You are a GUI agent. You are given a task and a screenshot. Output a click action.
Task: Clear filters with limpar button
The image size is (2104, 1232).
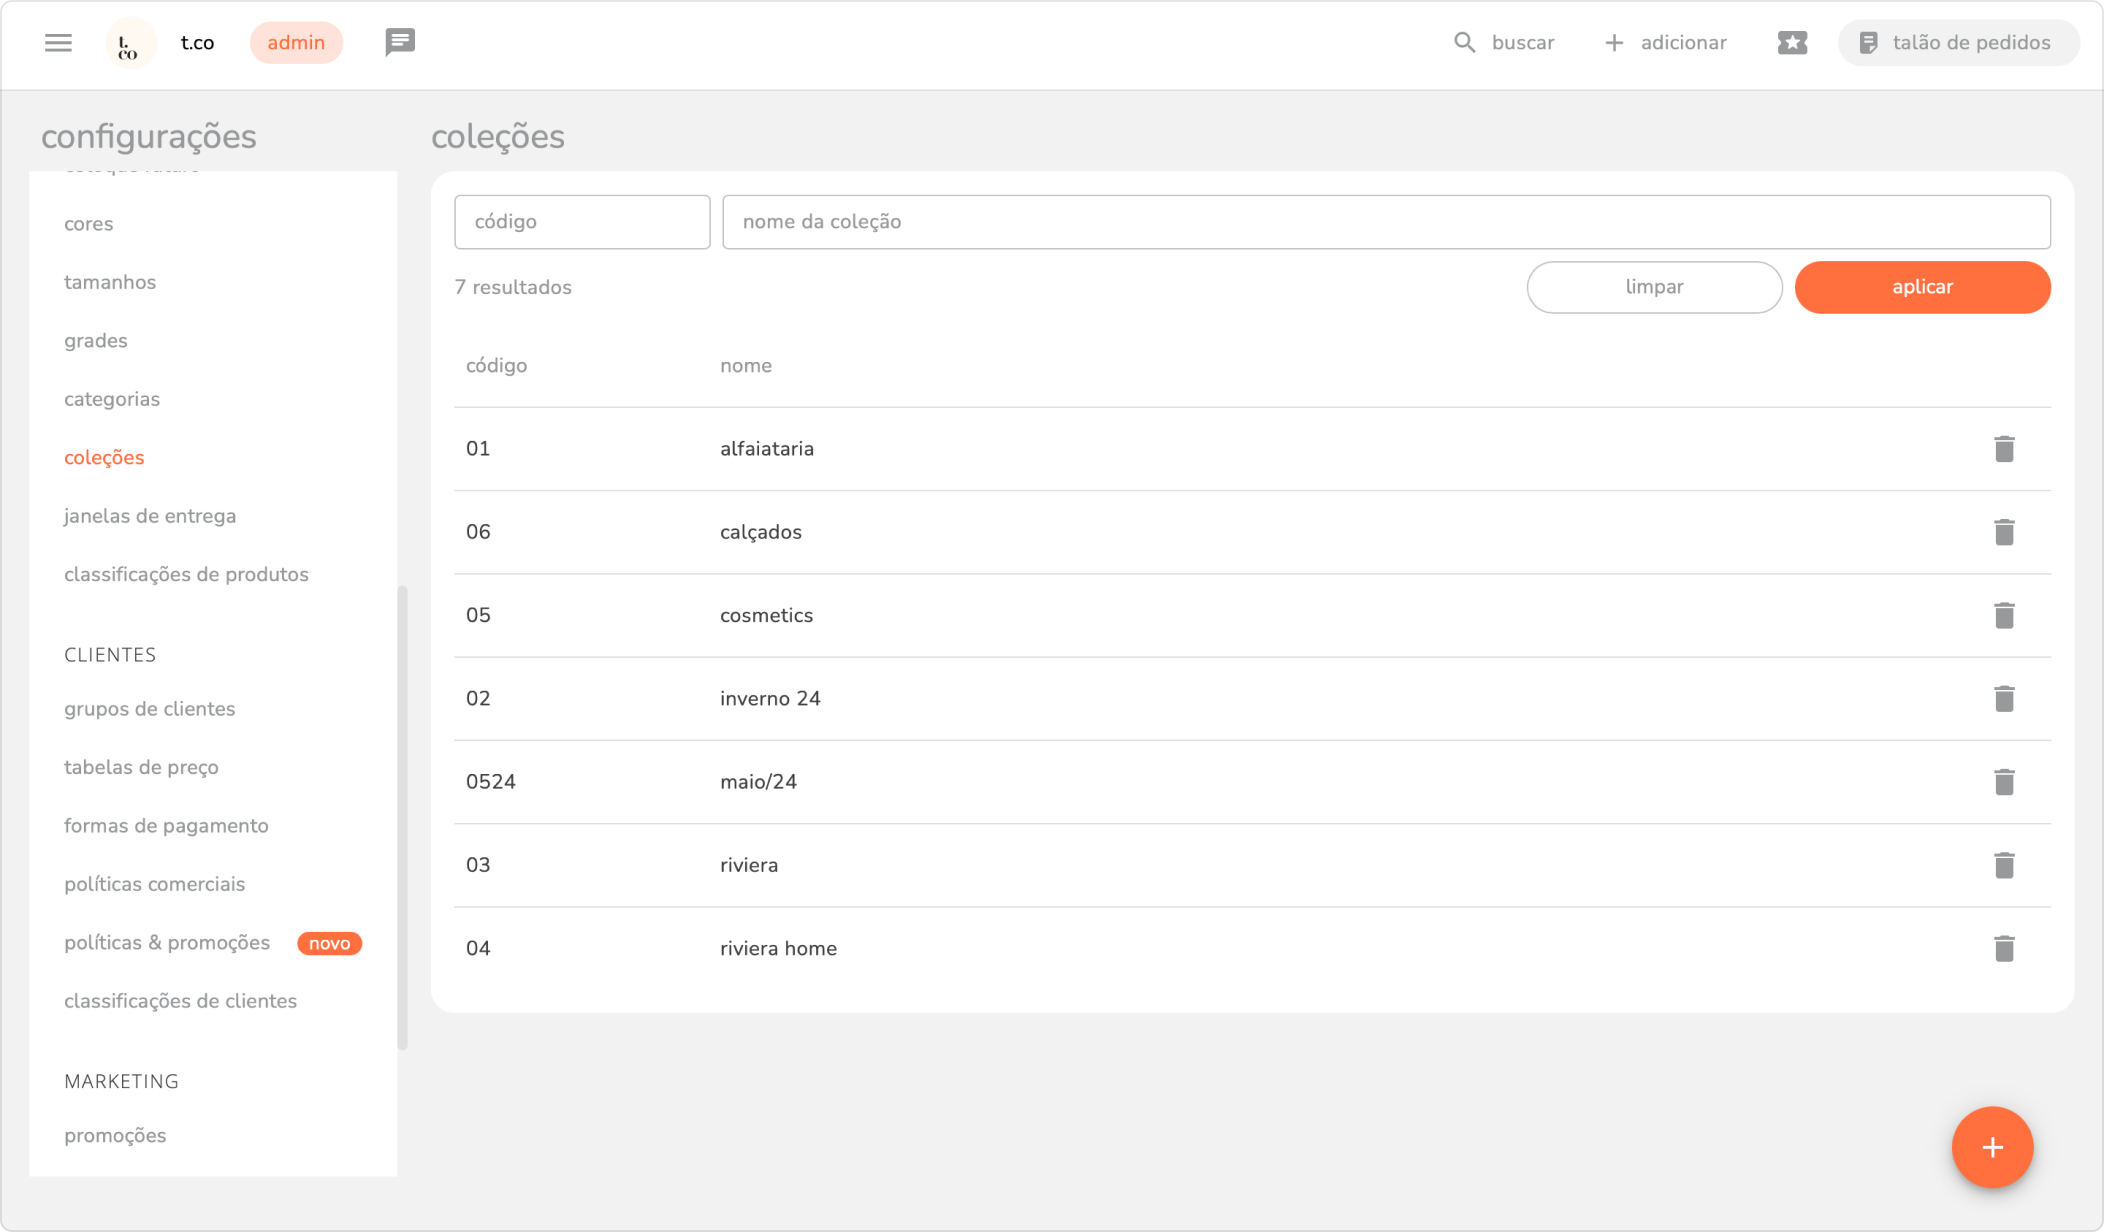(x=1654, y=287)
